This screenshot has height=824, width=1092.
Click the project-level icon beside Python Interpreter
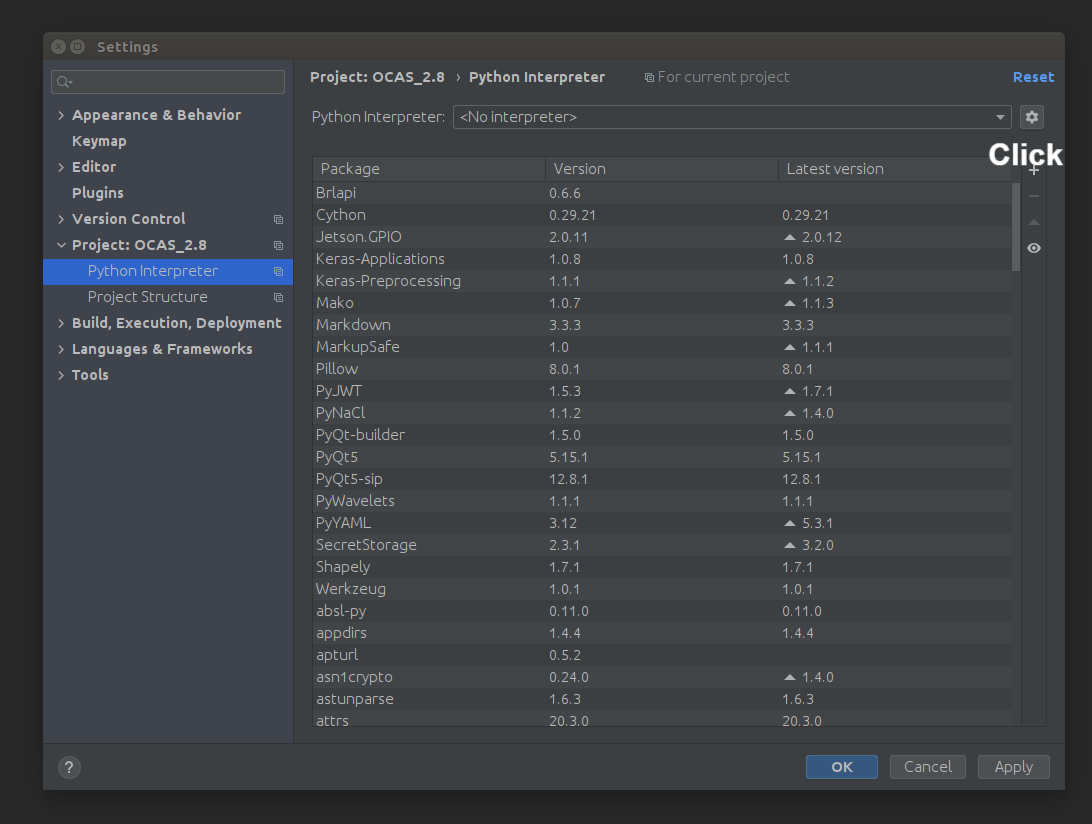click(279, 272)
